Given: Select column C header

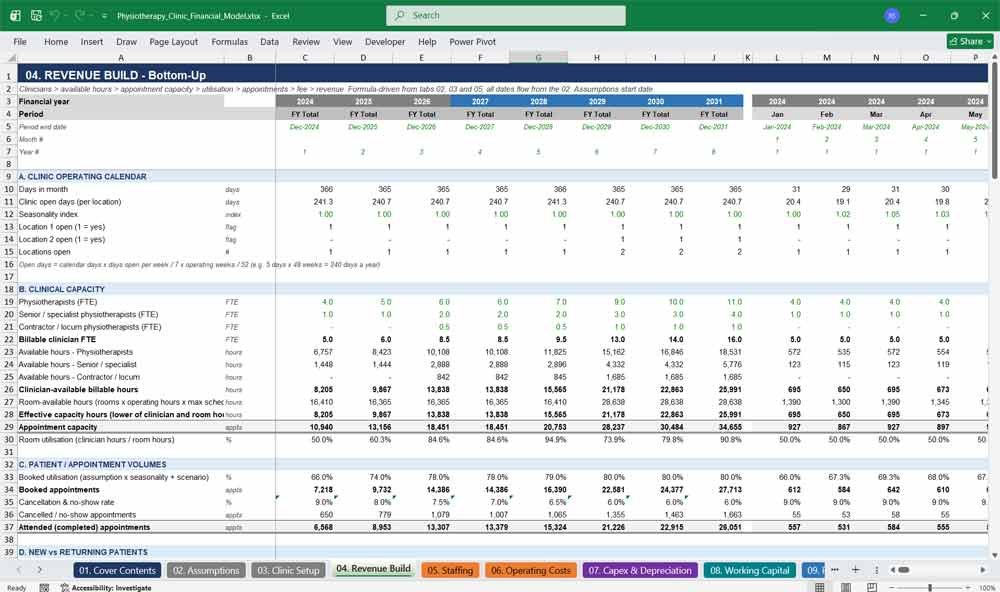Looking at the screenshot, I should (305, 57).
